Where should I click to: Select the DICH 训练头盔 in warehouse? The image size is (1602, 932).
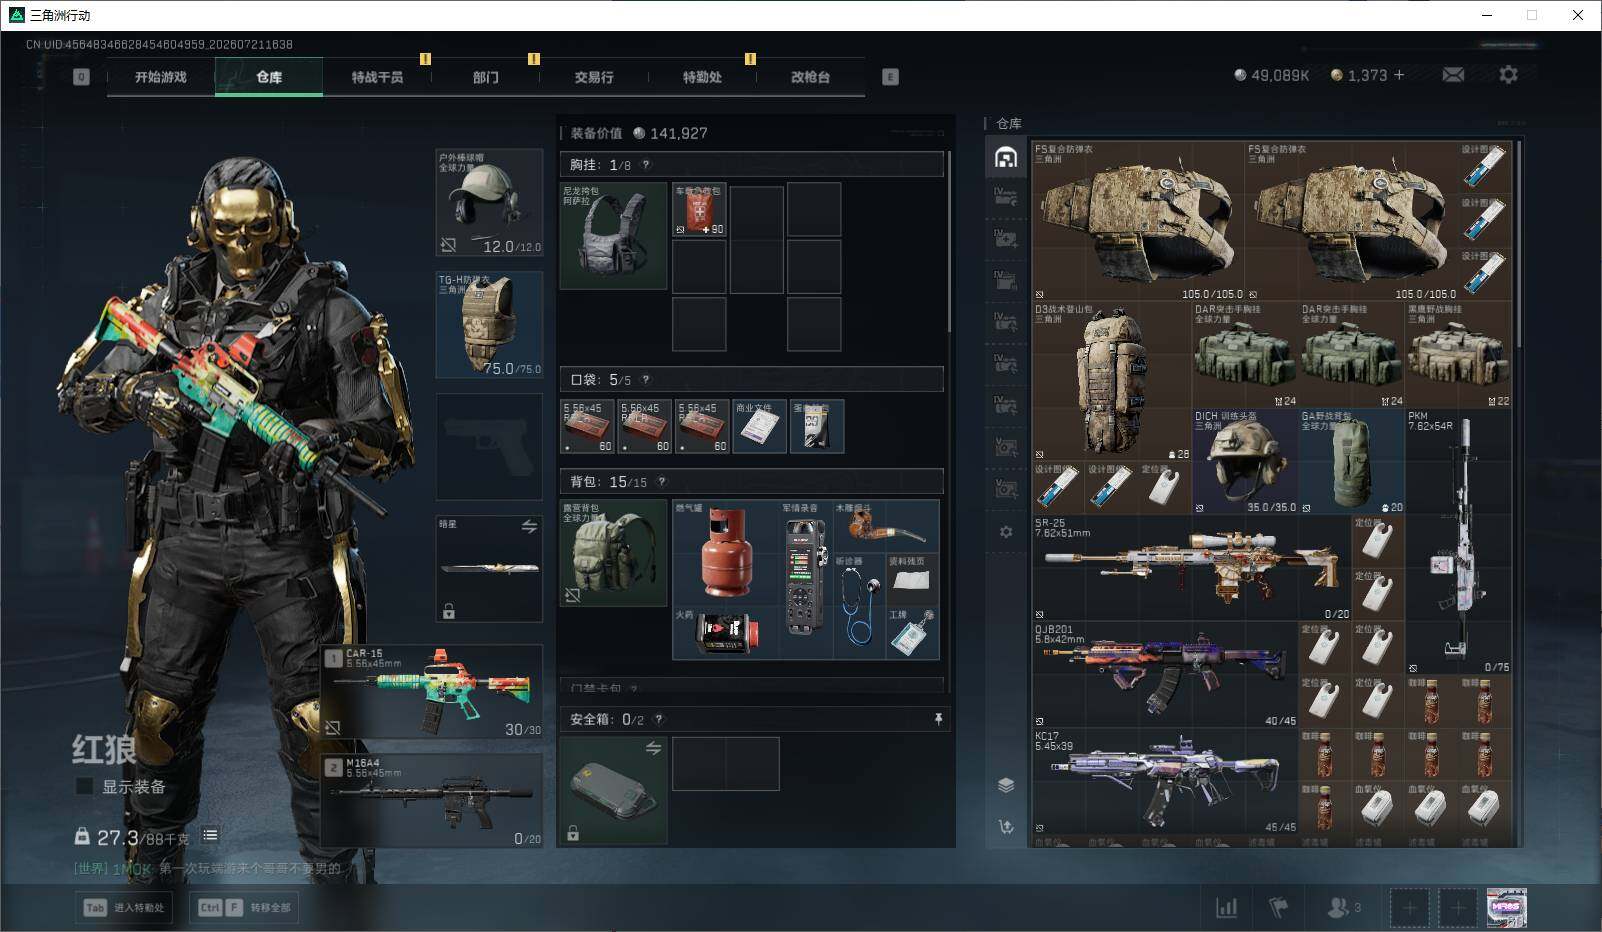pos(1245,461)
